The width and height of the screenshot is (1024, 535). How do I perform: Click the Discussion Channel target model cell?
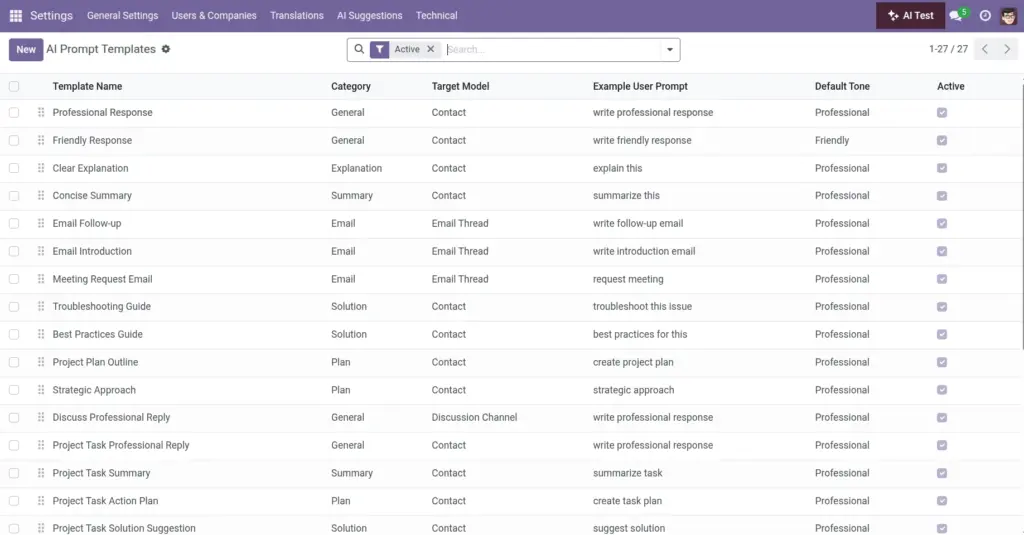[474, 417]
